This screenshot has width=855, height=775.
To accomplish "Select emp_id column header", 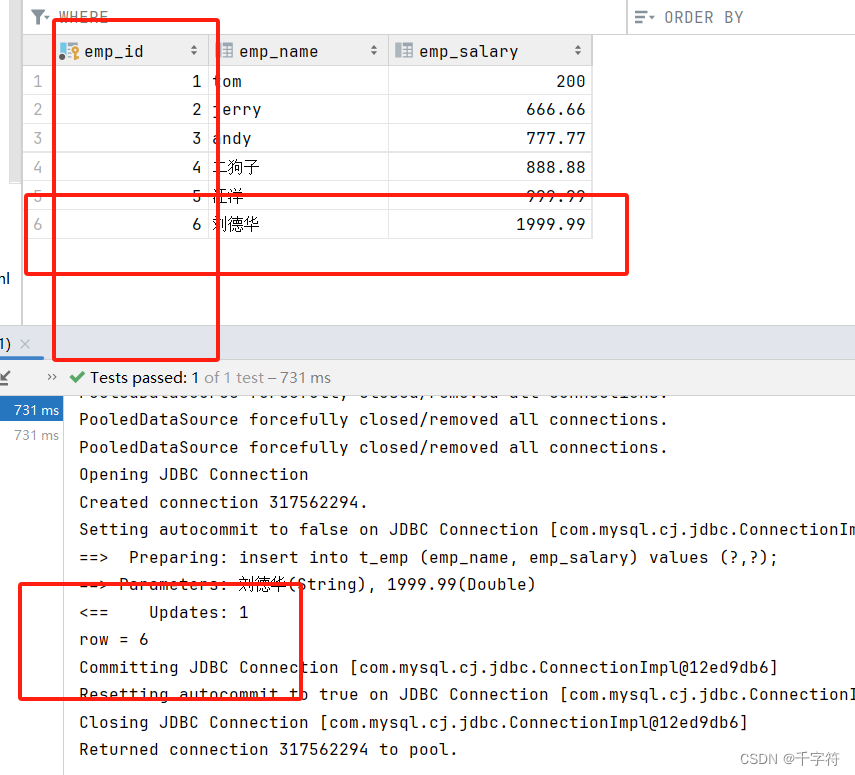I will (131, 51).
